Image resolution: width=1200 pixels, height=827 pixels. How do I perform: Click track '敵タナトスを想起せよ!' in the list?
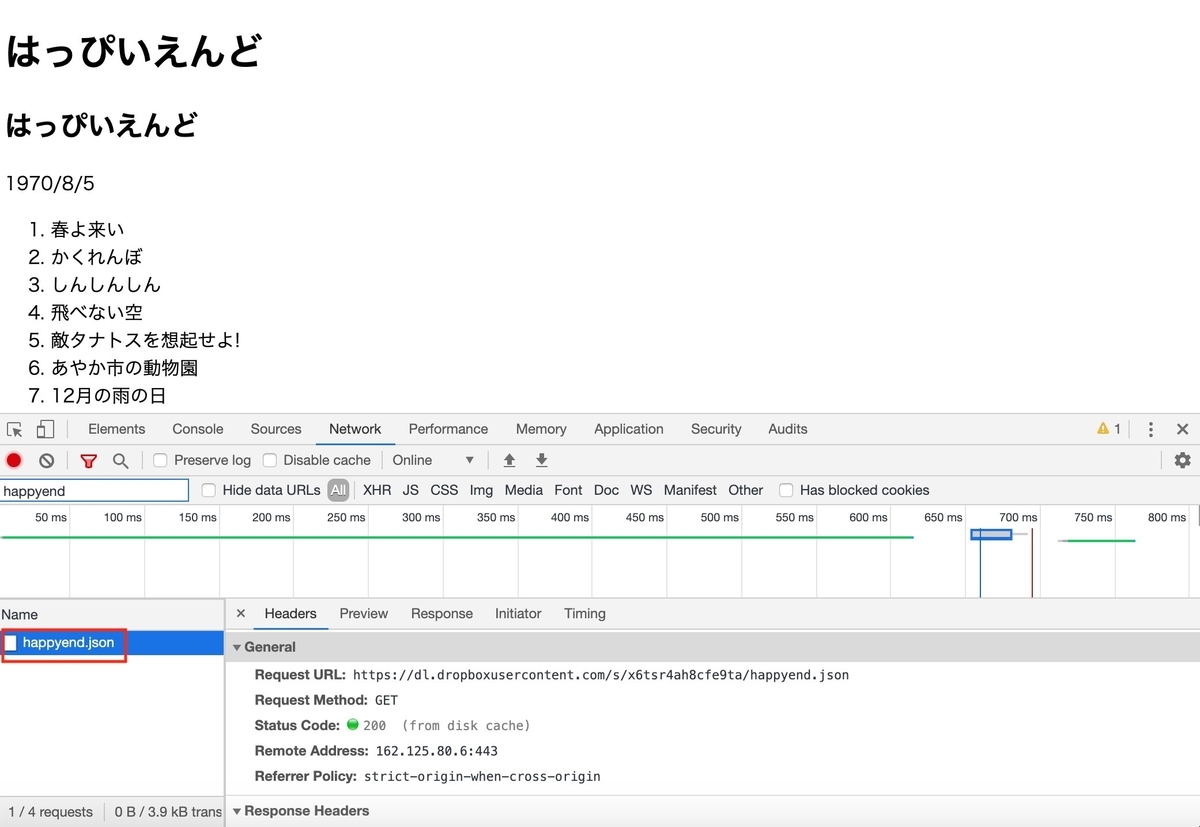coord(145,340)
